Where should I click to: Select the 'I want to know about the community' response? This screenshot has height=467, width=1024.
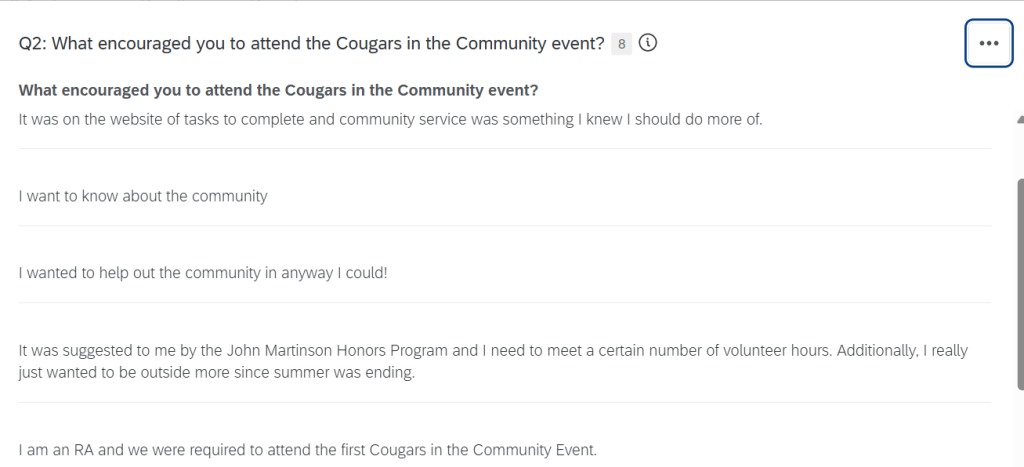pyautogui.click(x=143, y=196)
